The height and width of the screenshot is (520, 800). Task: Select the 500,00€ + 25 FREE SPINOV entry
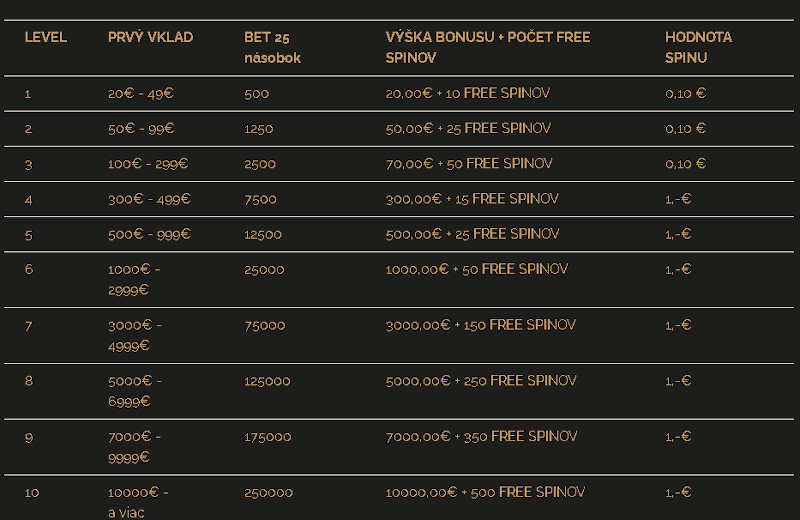472,234
